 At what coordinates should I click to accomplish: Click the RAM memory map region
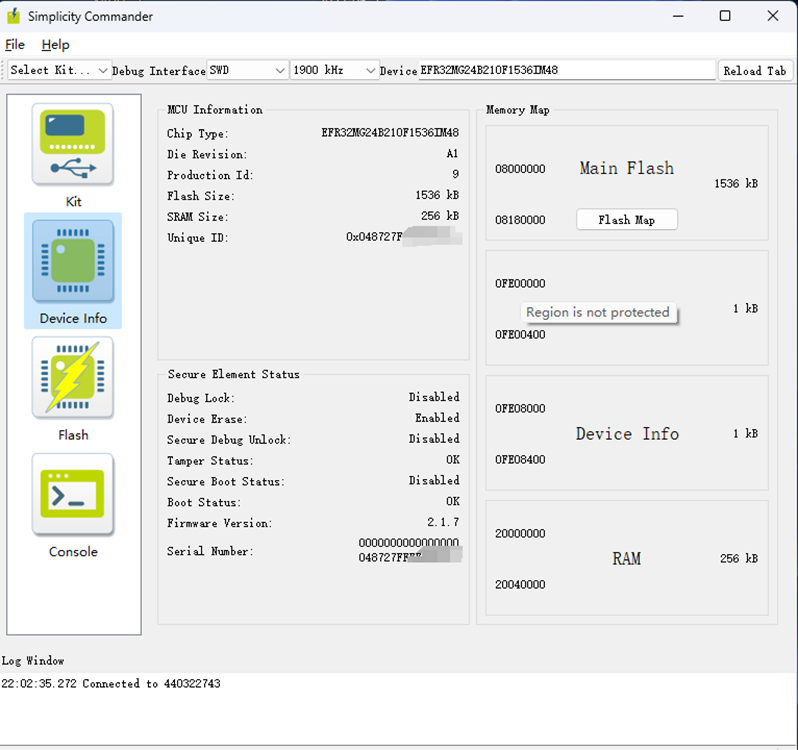pos(626,558)
